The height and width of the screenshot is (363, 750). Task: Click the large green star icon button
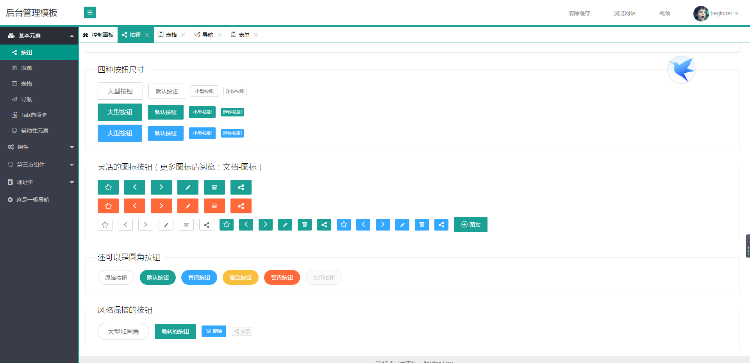[x=108, y=187]
